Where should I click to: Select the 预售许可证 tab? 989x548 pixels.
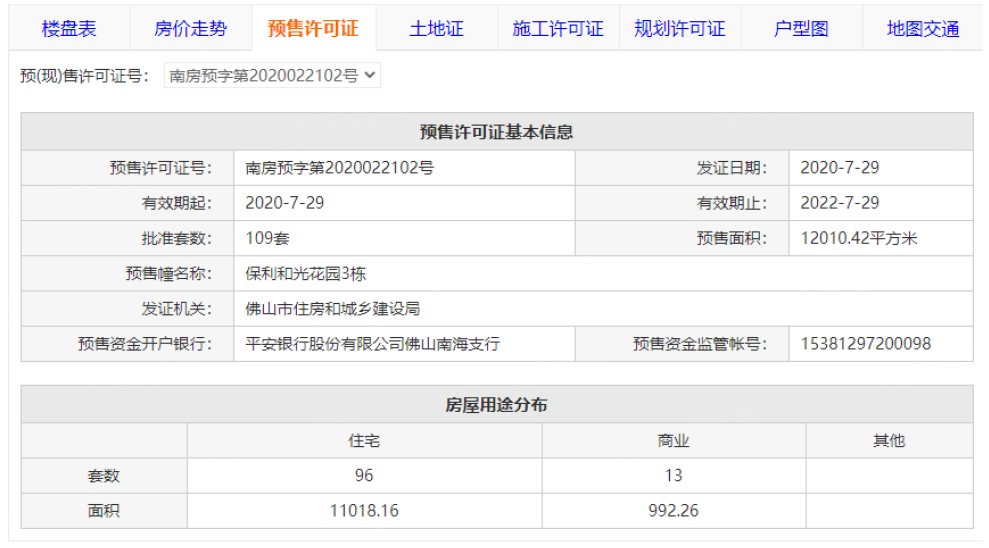pos(313,28)
